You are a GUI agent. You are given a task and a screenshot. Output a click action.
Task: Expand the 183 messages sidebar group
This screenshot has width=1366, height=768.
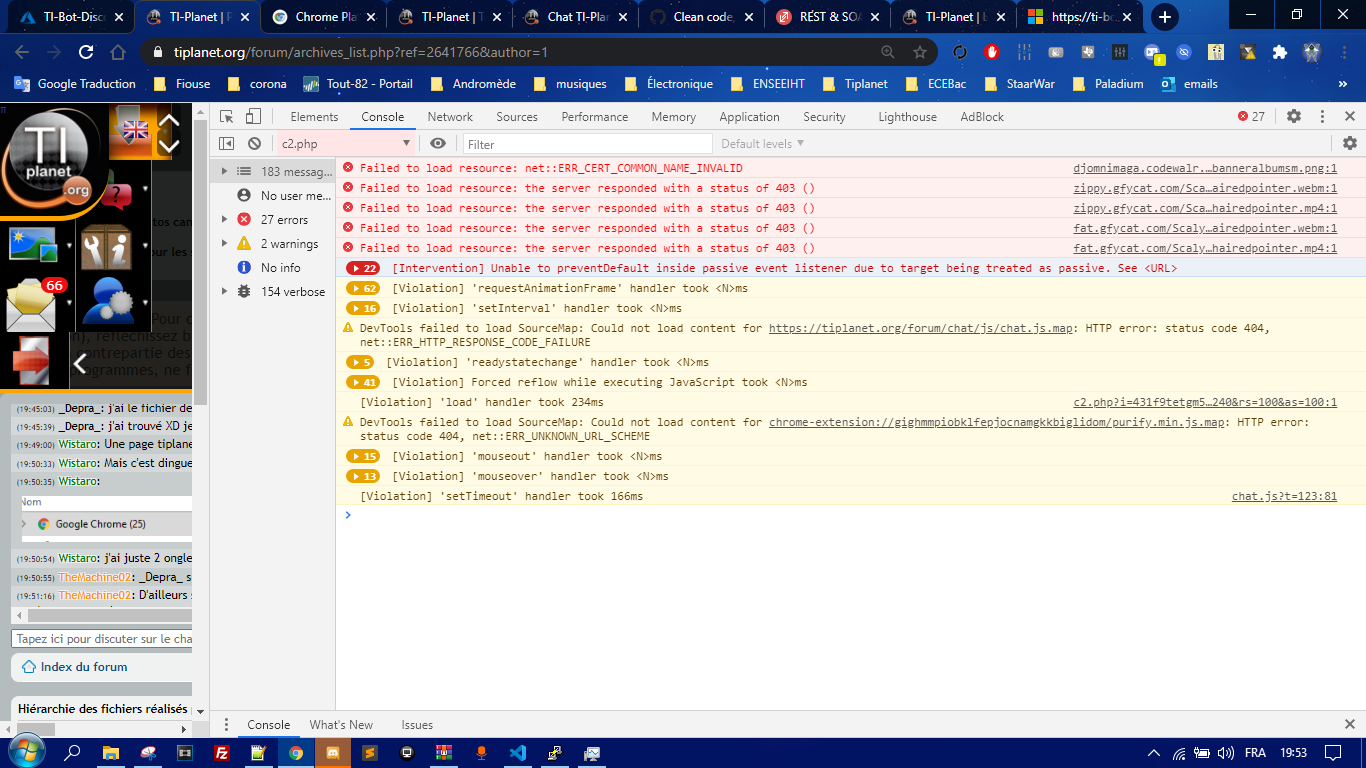(x=224, y=172)
